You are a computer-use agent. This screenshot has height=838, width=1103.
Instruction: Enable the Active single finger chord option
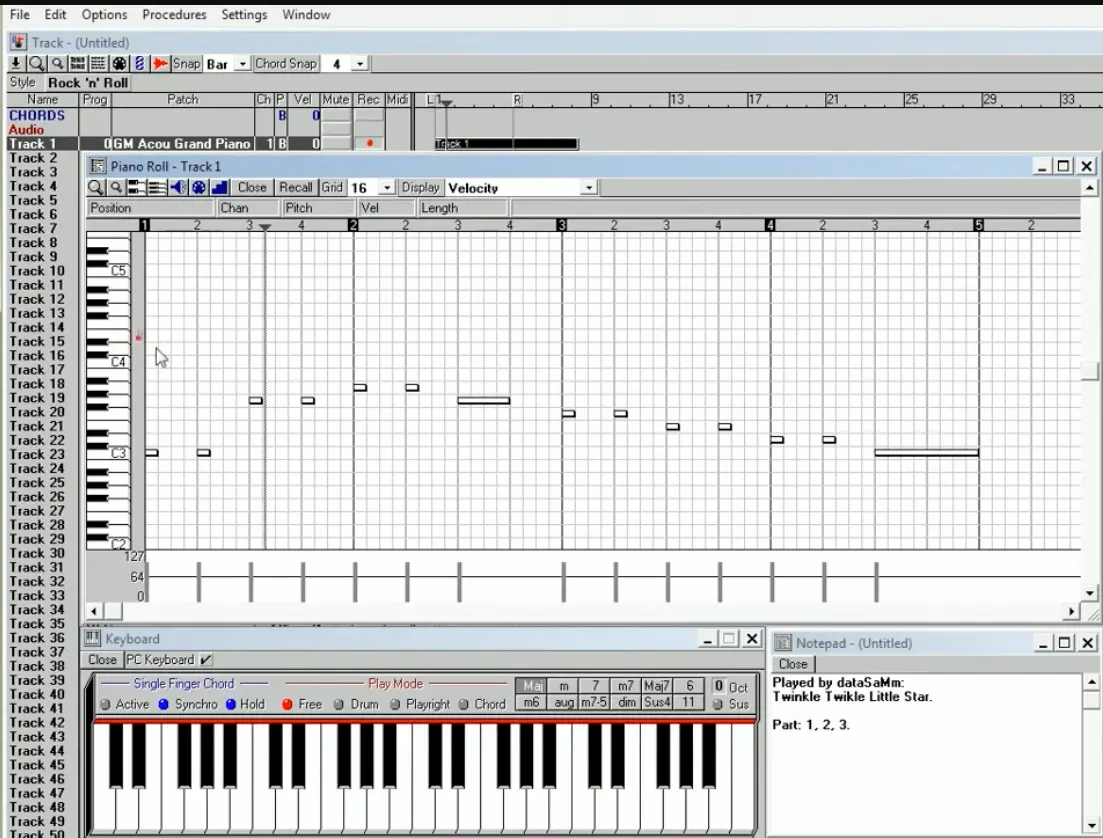point(104,705)
